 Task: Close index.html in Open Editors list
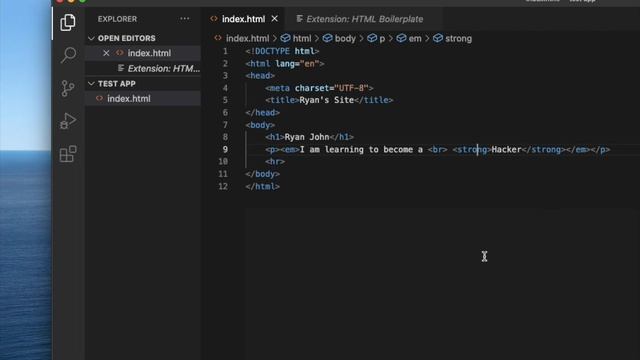[x=106, y=53]
